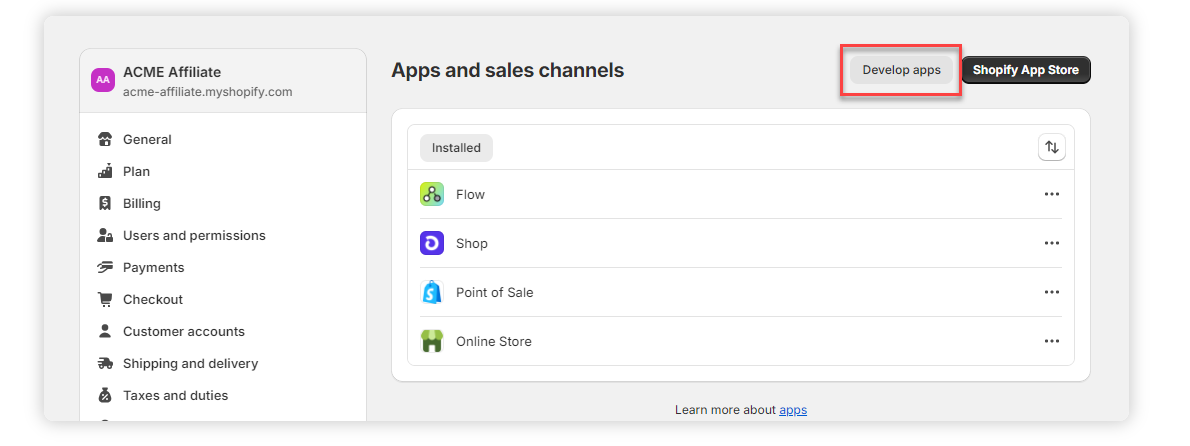Click the Point of Sale icon

click(432, 293)
